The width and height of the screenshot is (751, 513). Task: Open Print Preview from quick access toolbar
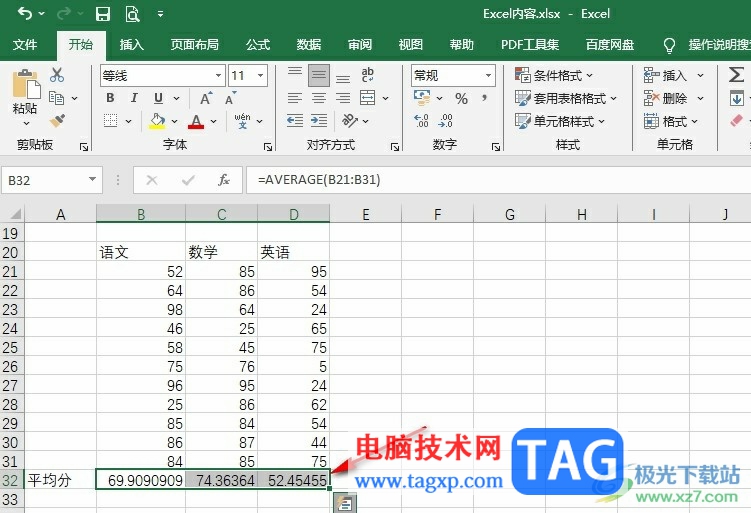[132, 14]
